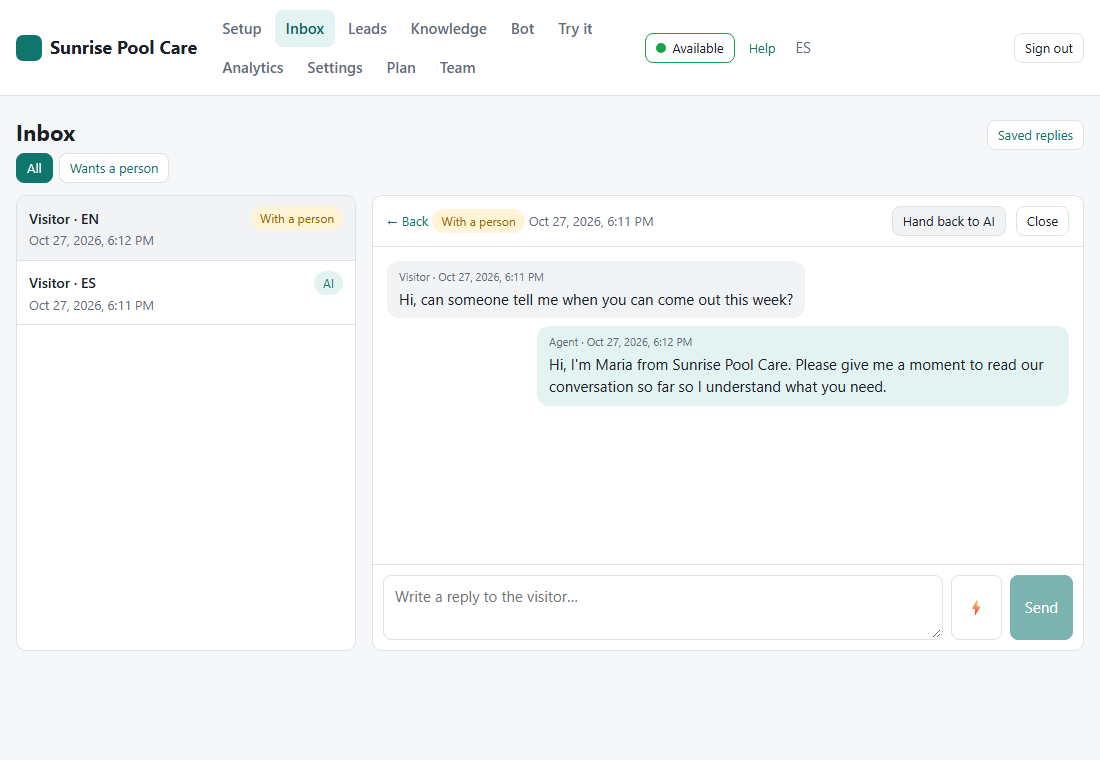The height and width of the screenshot is (760, 1100).
Task: Toggle the Available status button
Action: tap(690, 48)
